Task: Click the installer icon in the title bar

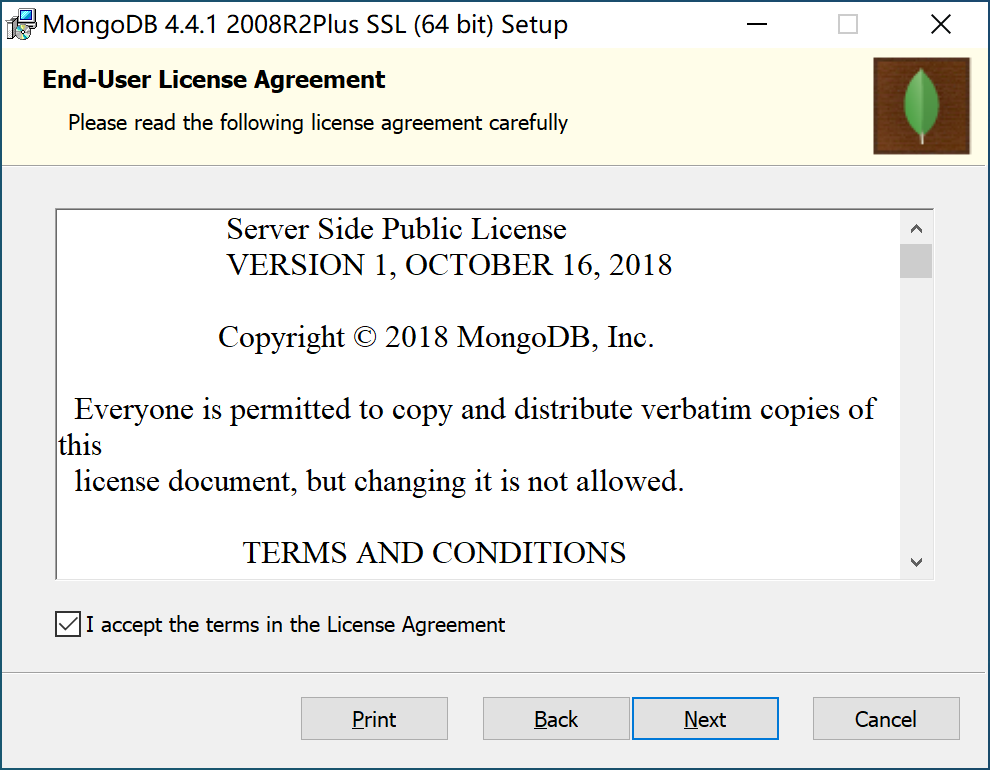Action: (21, 25)
